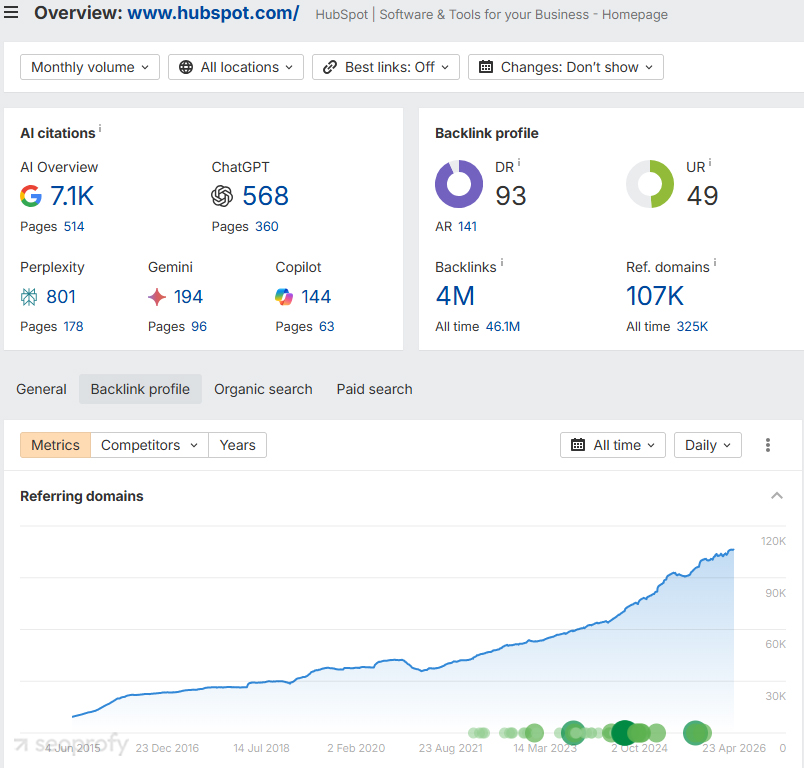804x768 pixels.
Task: Click the Backlinks info icon
Action: pos(502,263)
